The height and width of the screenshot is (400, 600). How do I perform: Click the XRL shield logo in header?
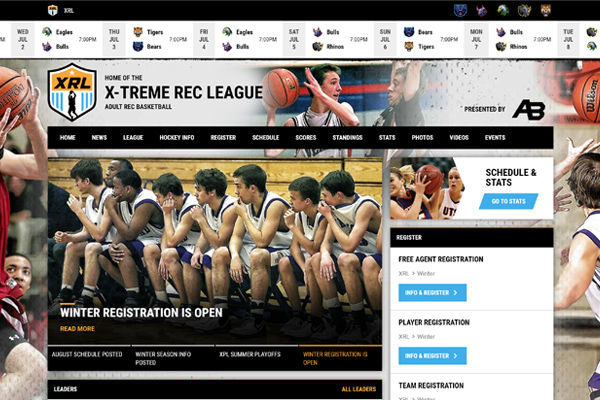pos(72,93)
